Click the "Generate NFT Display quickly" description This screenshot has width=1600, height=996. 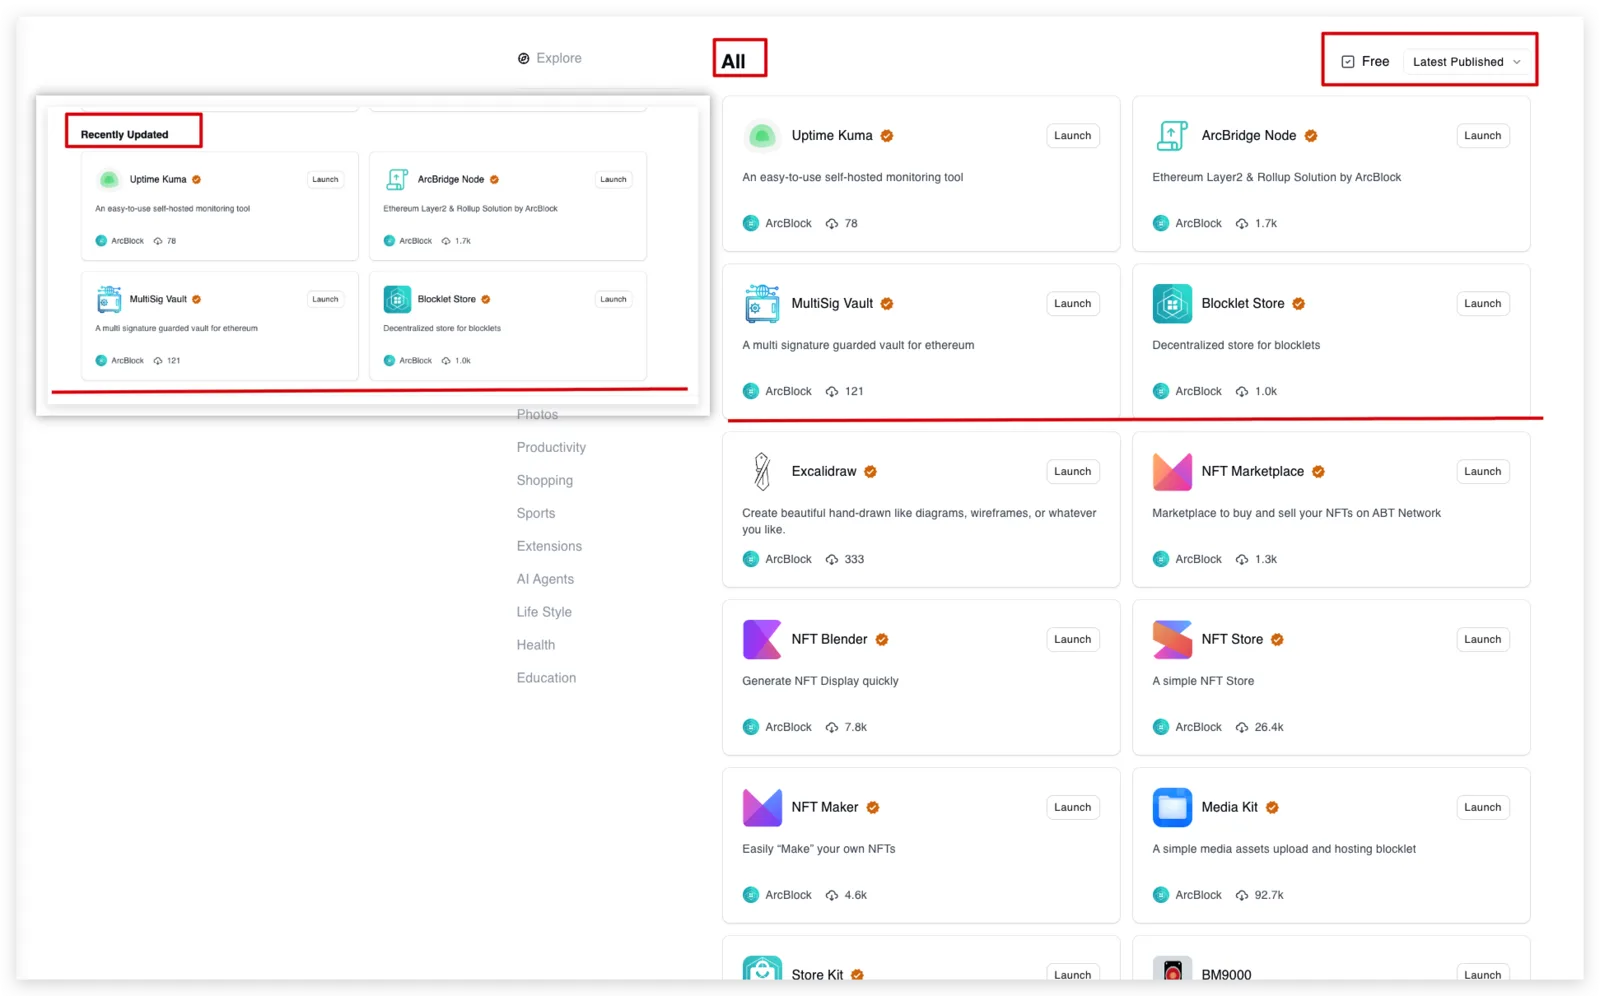(x=820, y=682)
